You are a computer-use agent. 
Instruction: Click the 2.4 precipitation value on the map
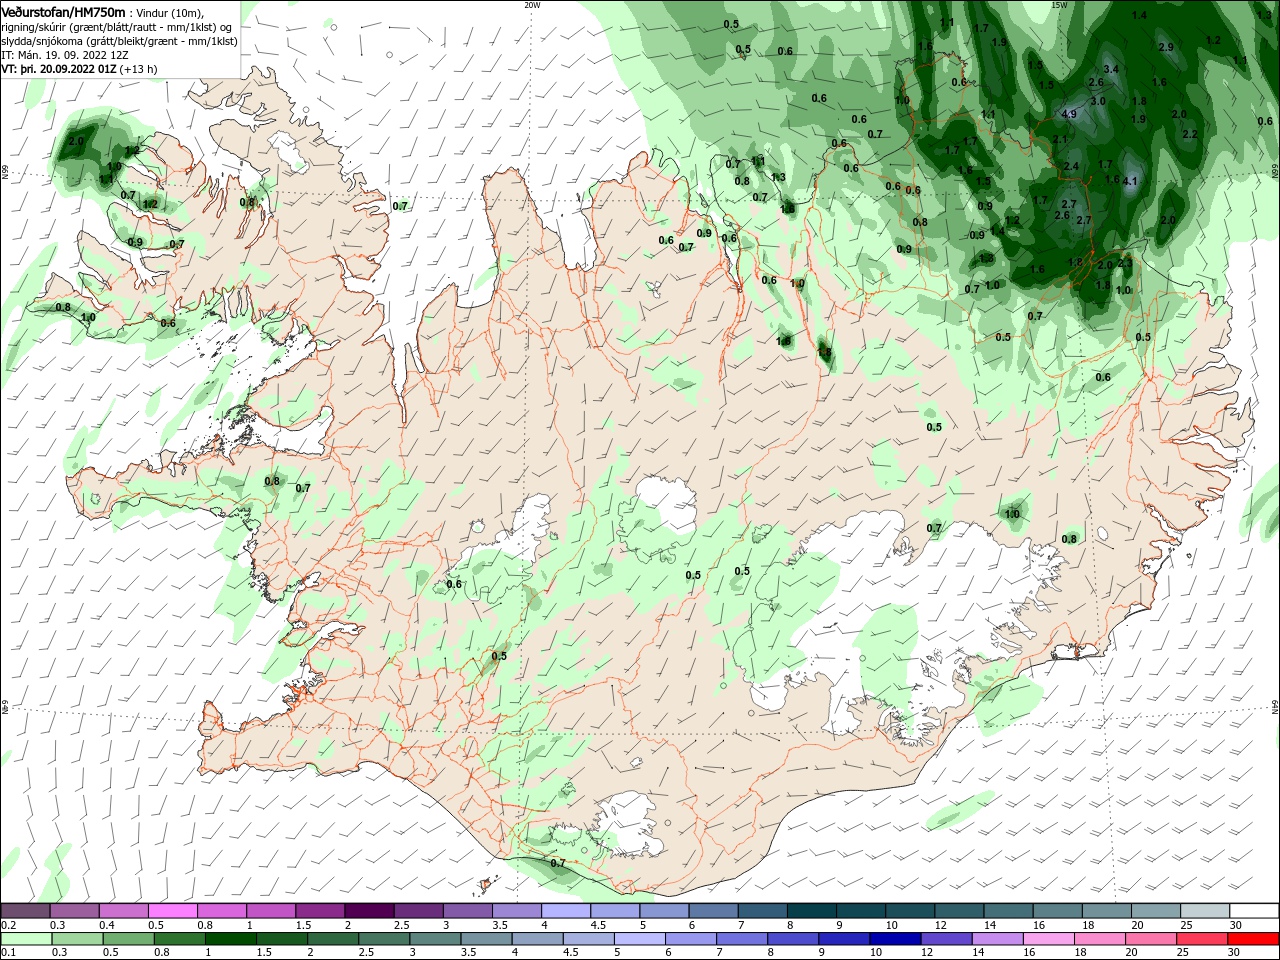coord(1071,166)
